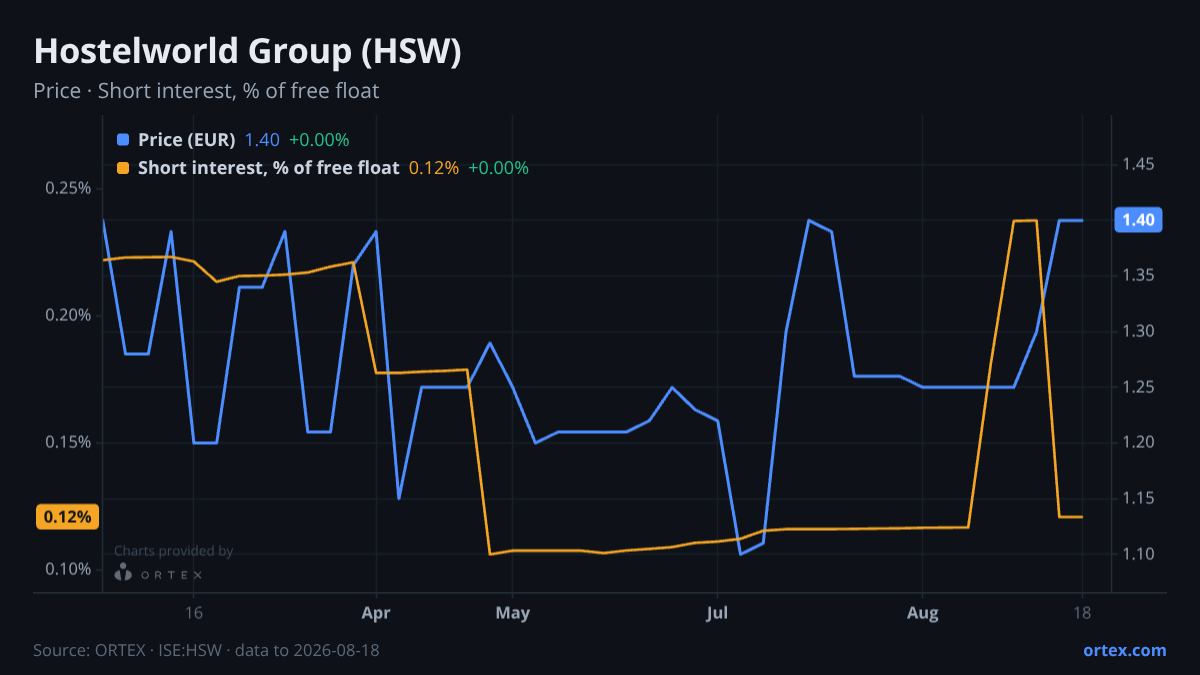The height and width of the screenshot is (675, 1200).
Task: Click the 1.35 right axis label
Action: (x=1138, y=275)
